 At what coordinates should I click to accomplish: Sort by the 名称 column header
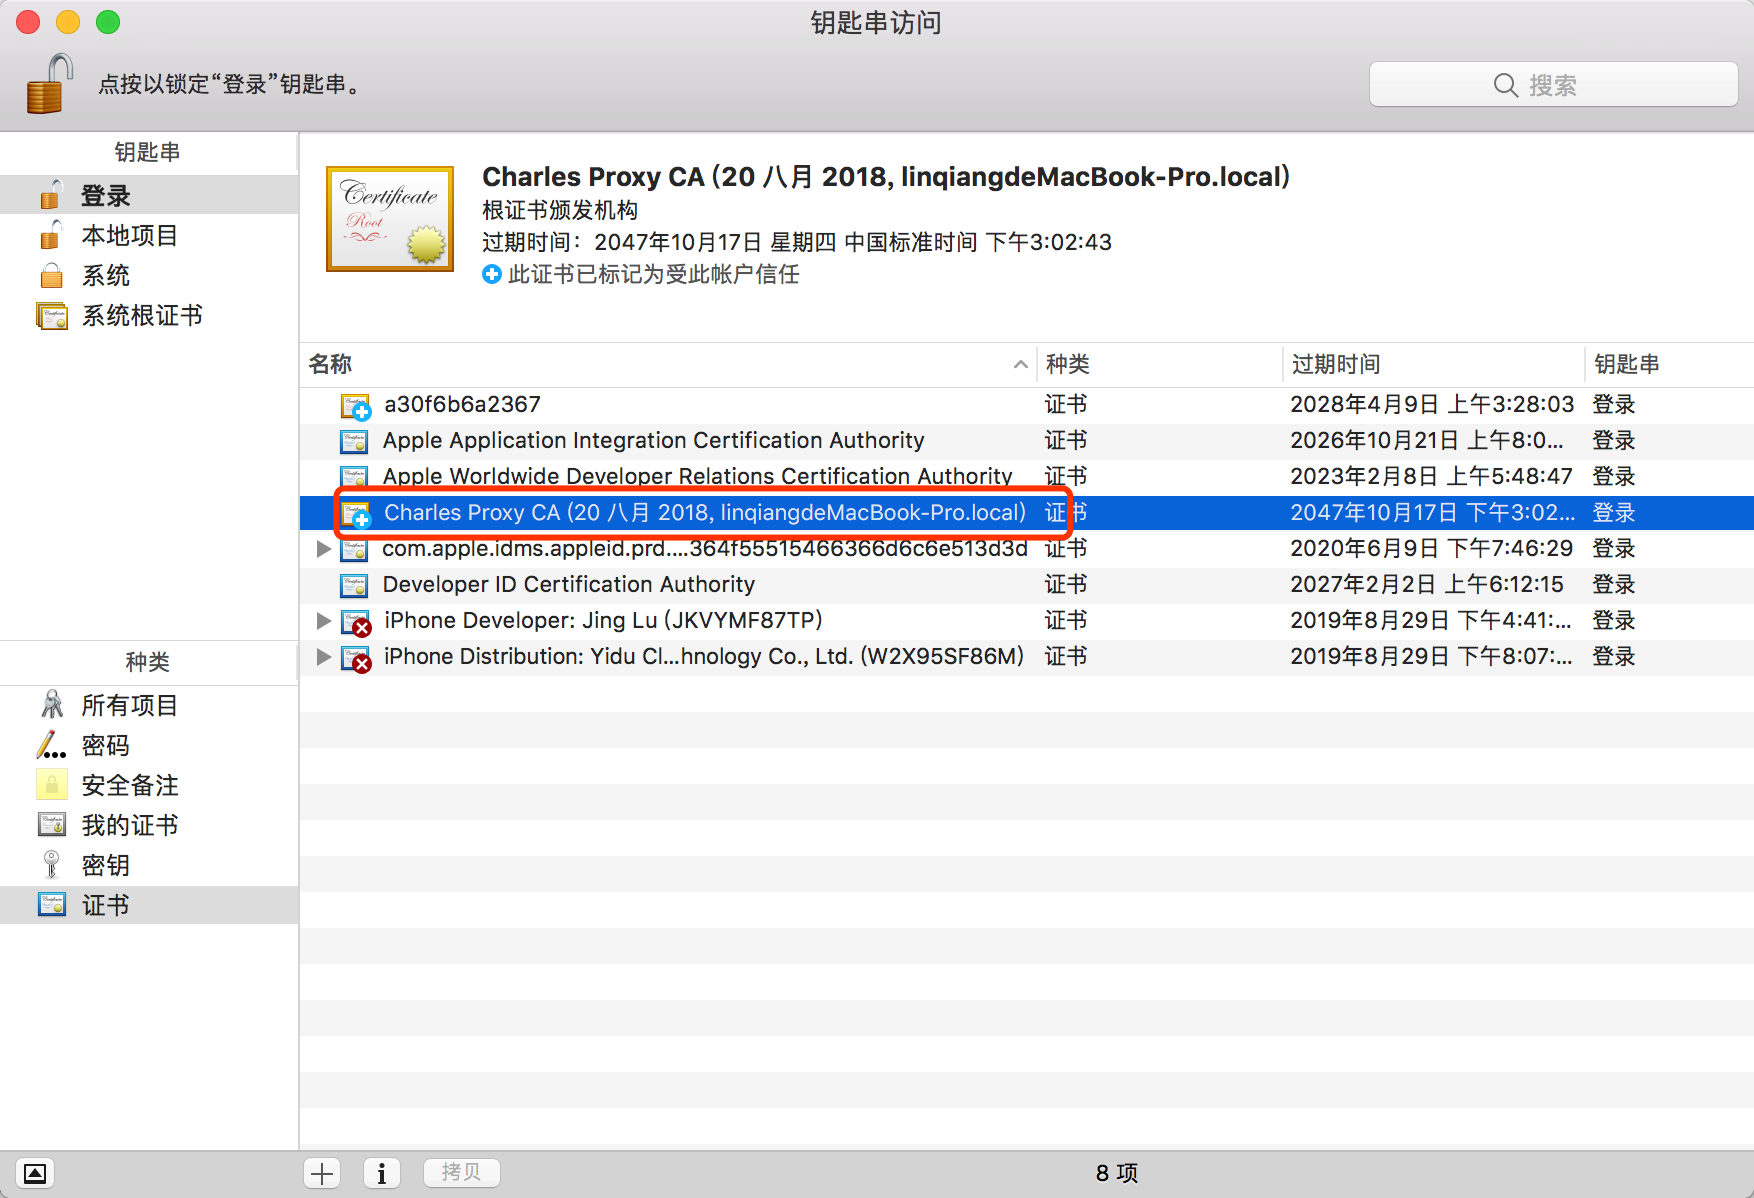pyautogui.click(x=668, y=365)
